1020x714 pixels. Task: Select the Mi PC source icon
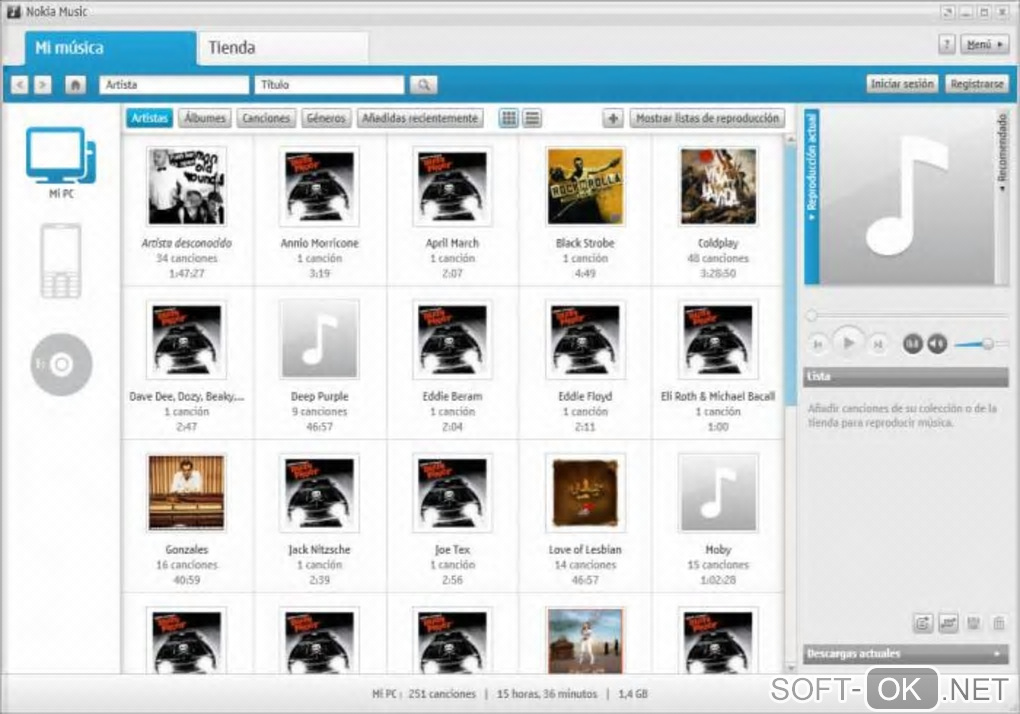click(x=61, y=156)
